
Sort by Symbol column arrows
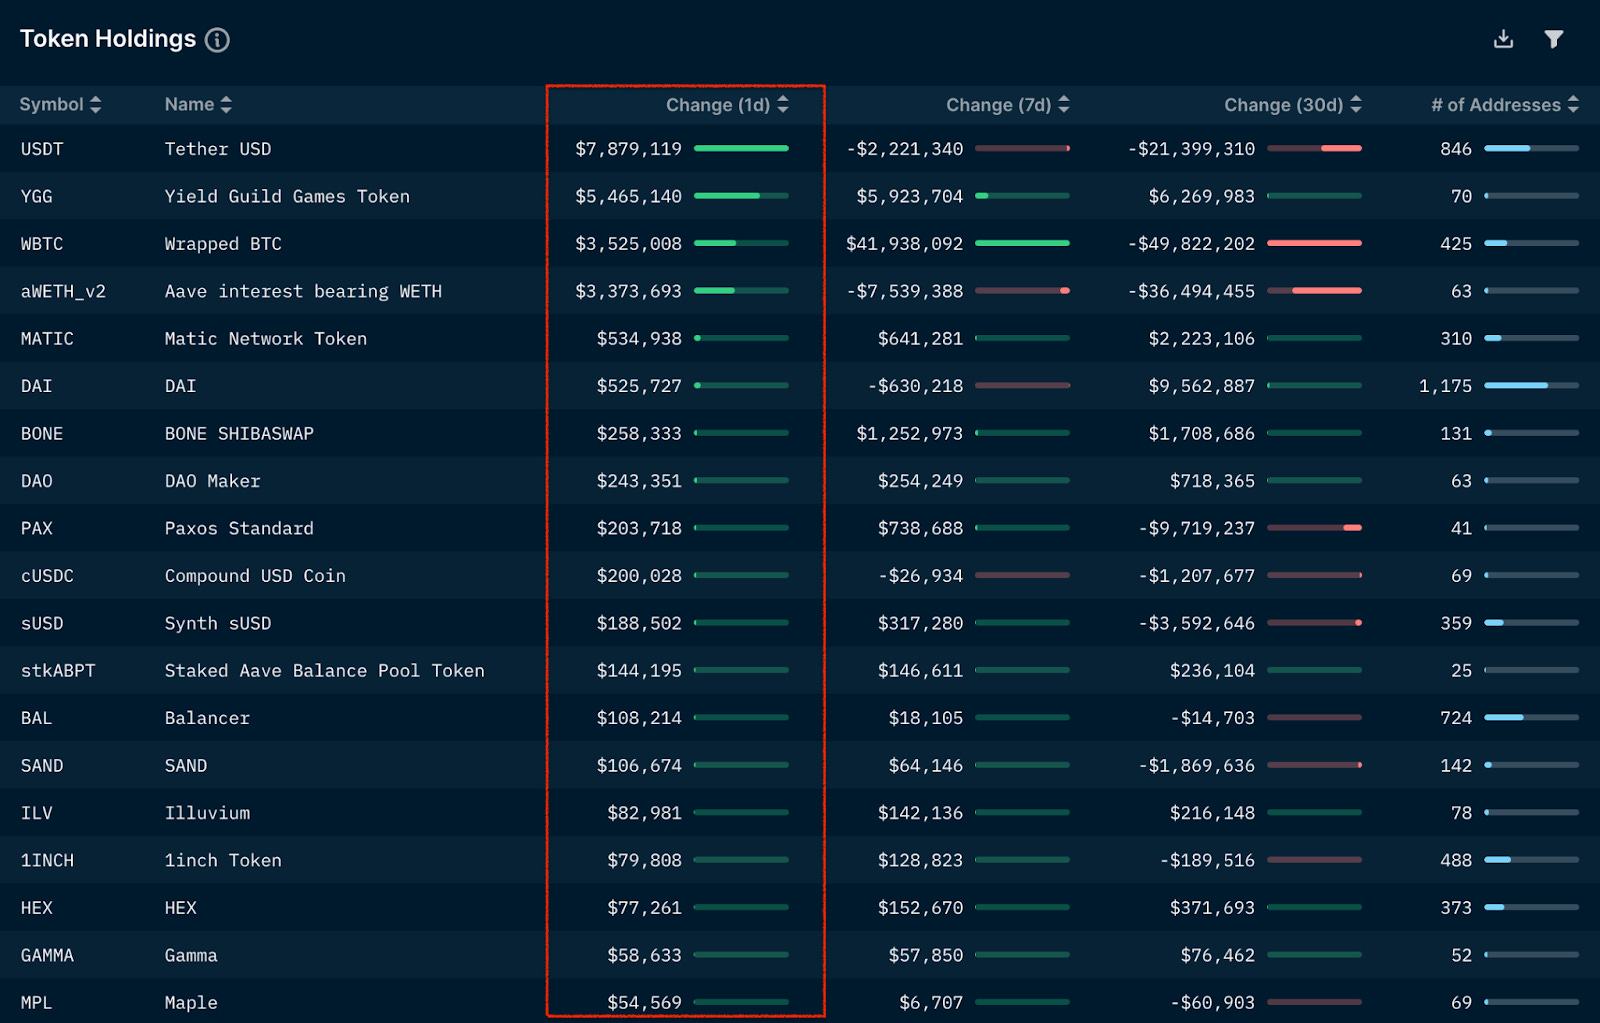point(95,105)
